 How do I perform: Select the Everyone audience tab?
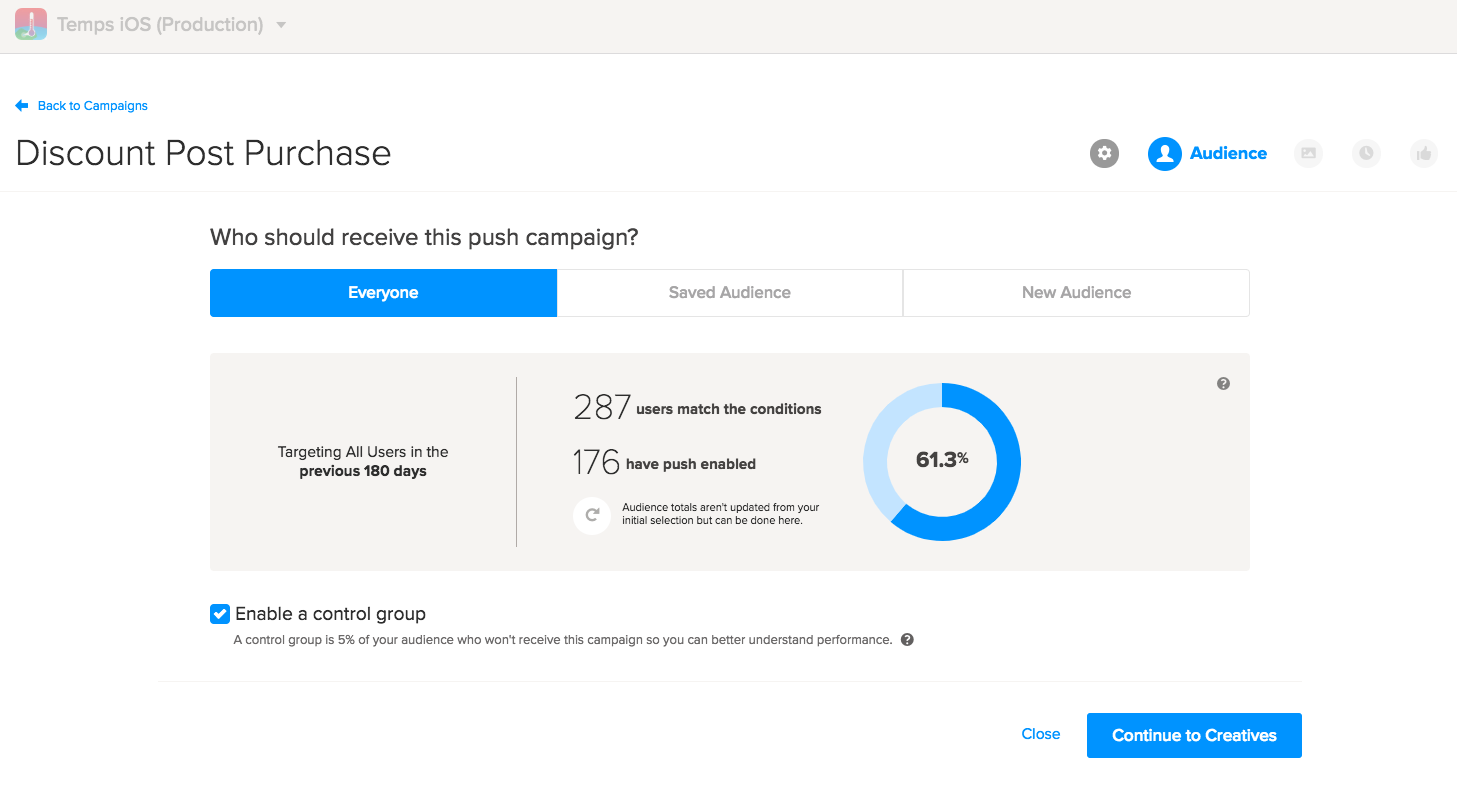tap(383, 293)
